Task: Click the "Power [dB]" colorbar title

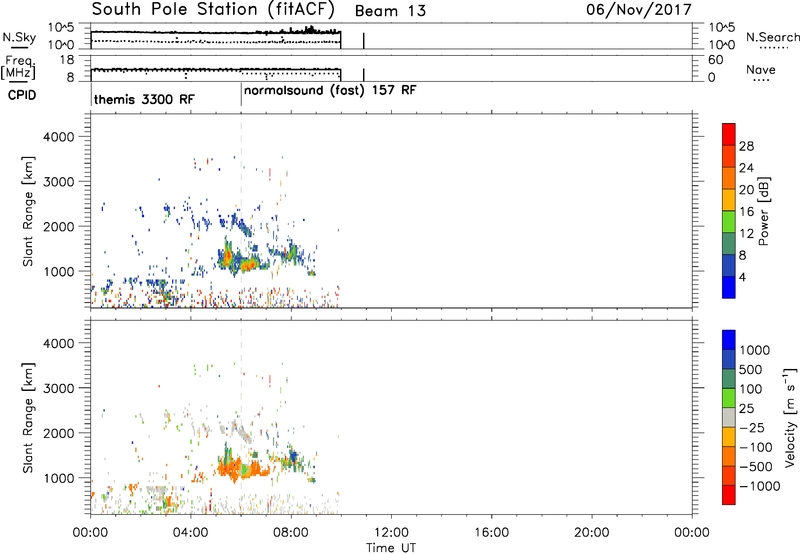Action: pos(764,211)
